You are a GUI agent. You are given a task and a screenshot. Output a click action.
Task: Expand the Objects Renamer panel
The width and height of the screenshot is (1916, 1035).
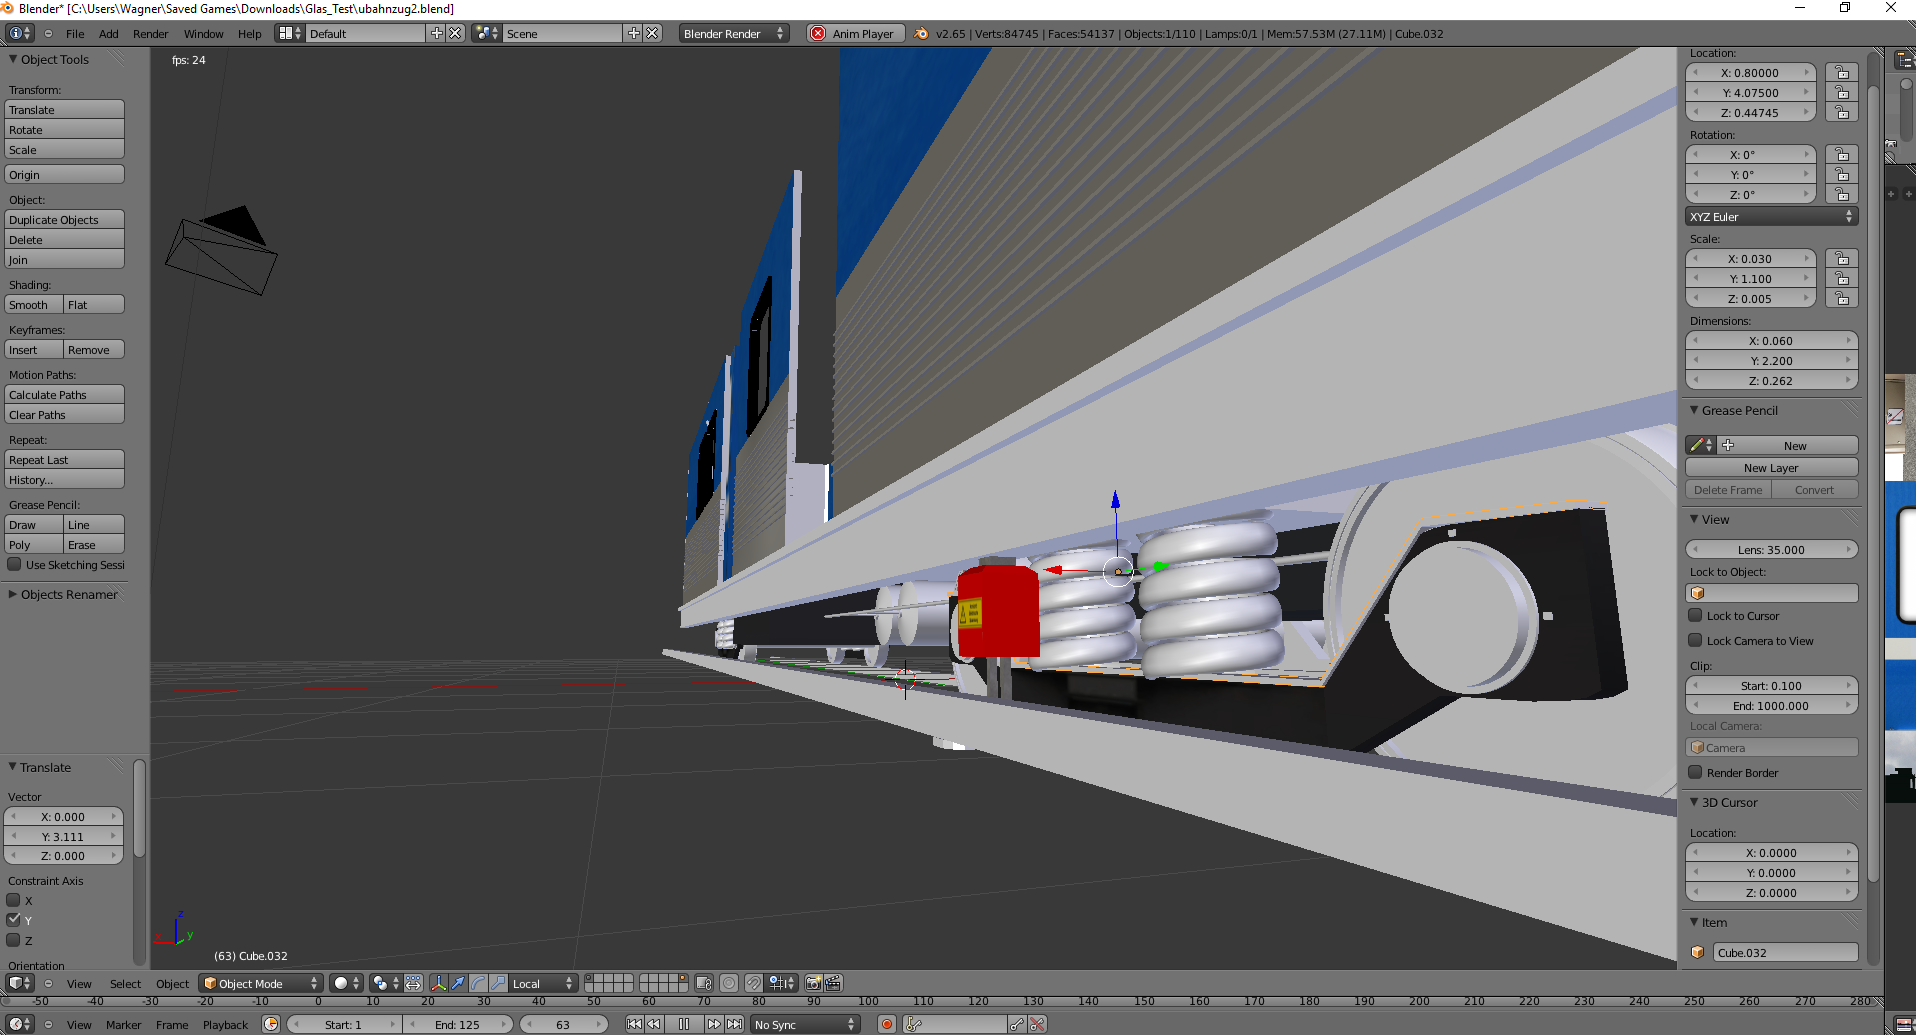click(x=68, y=595)
